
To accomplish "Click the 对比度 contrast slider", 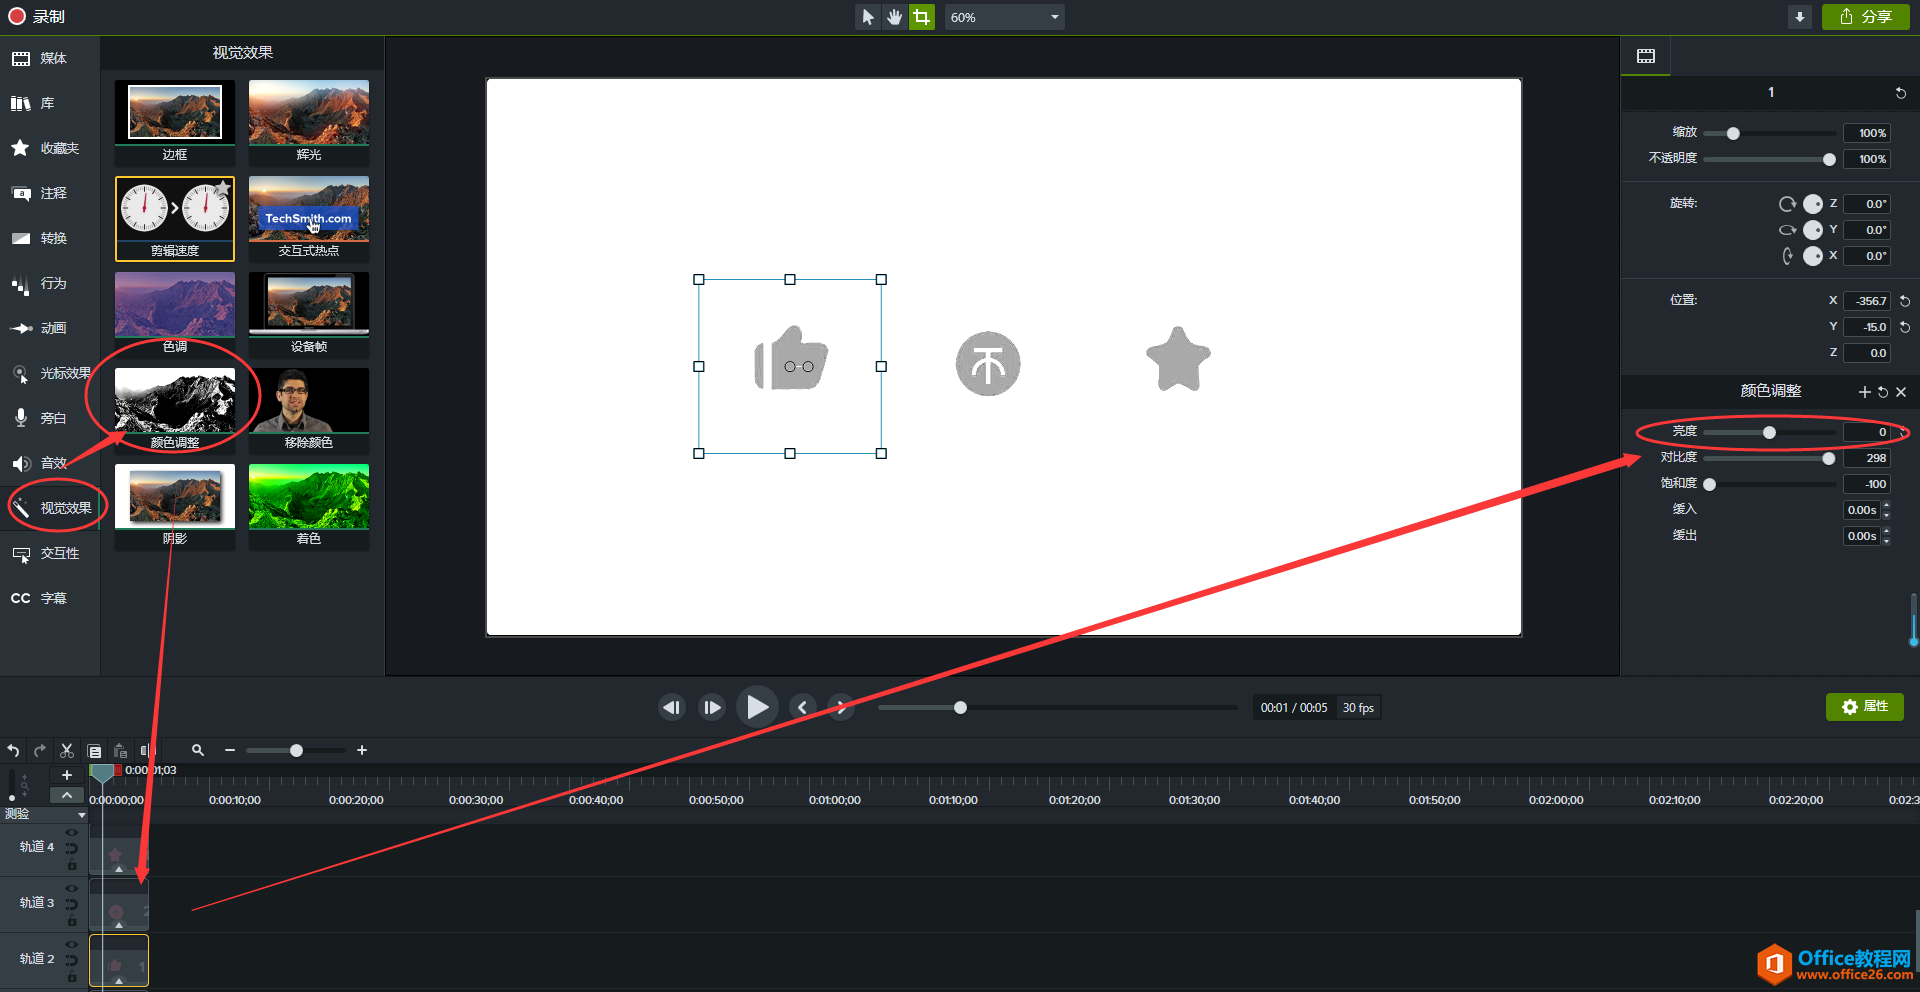I will click(1770, 459).
